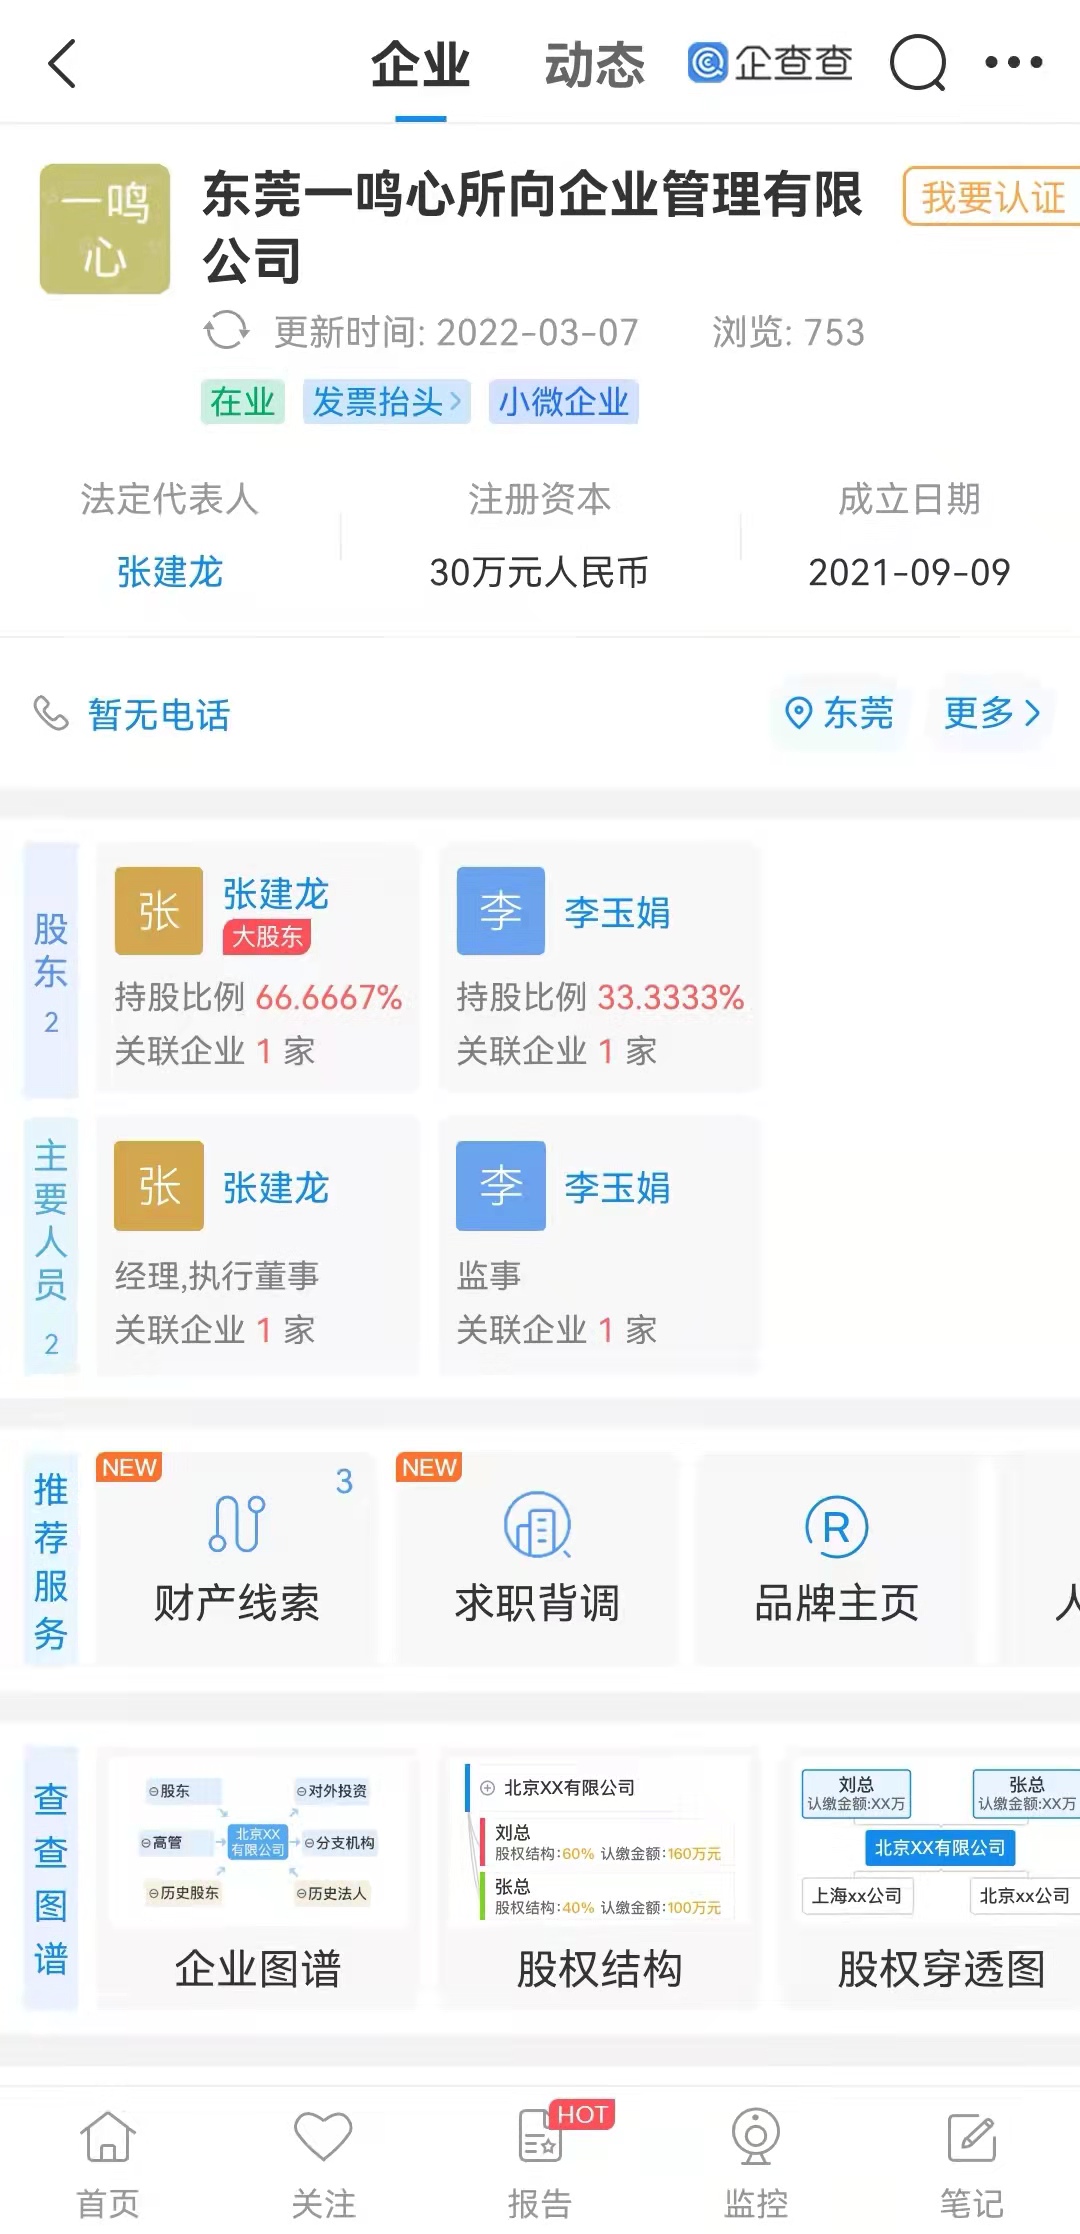
Task: Tap the back arrow icon
Action: coord(62,64)
